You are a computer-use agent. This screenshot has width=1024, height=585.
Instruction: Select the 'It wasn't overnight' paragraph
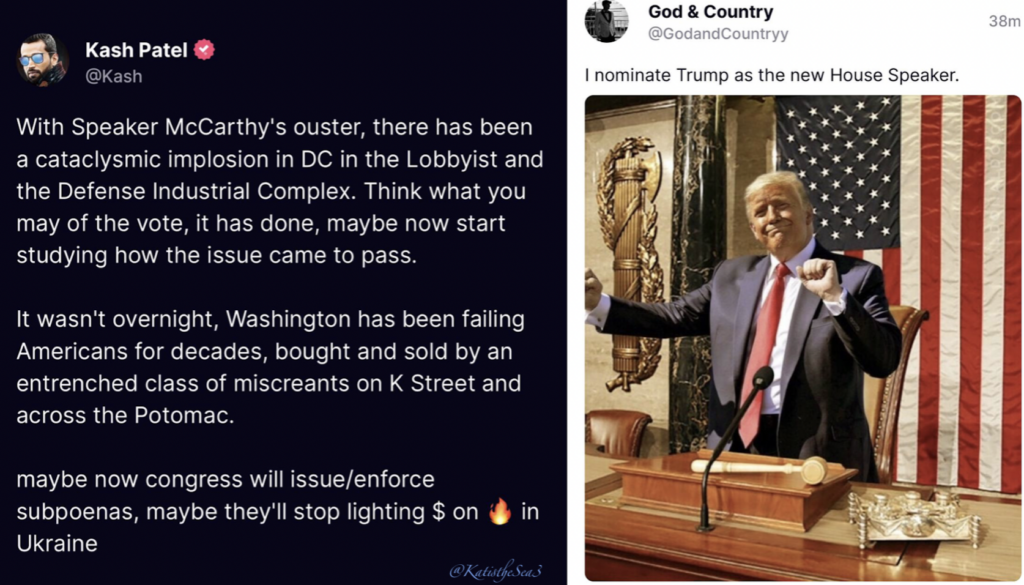pyautogui.click(x=270, y=367)
